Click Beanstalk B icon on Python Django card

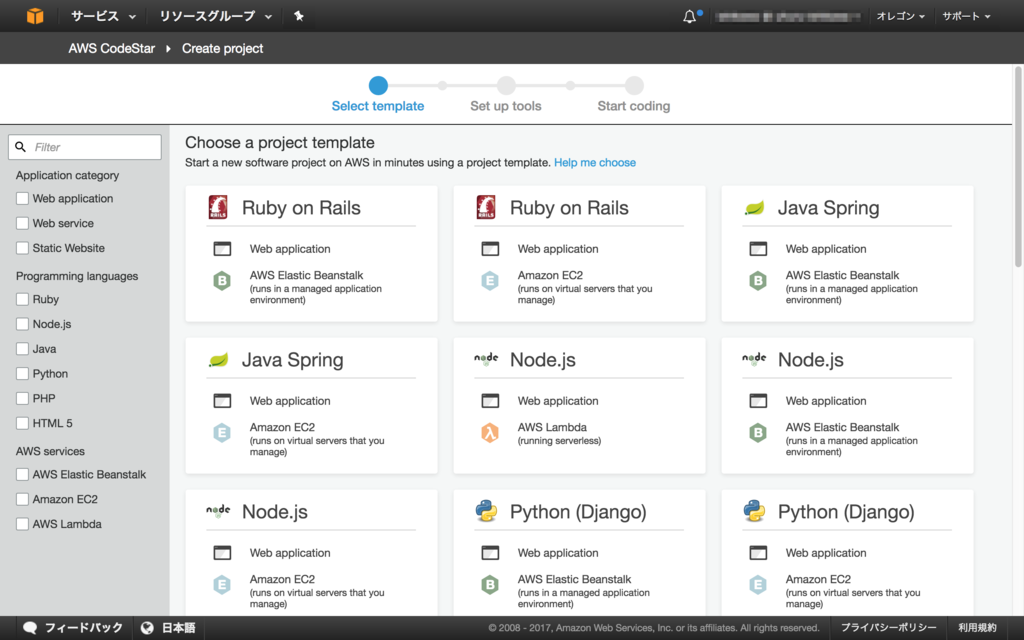pos(490,584)
